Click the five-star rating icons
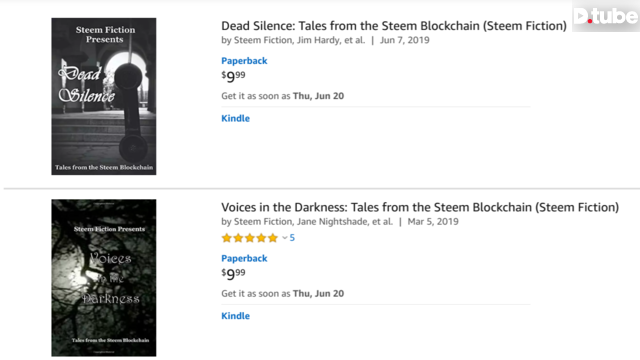Viewport: 640px width, 360px height. [249, 238]
